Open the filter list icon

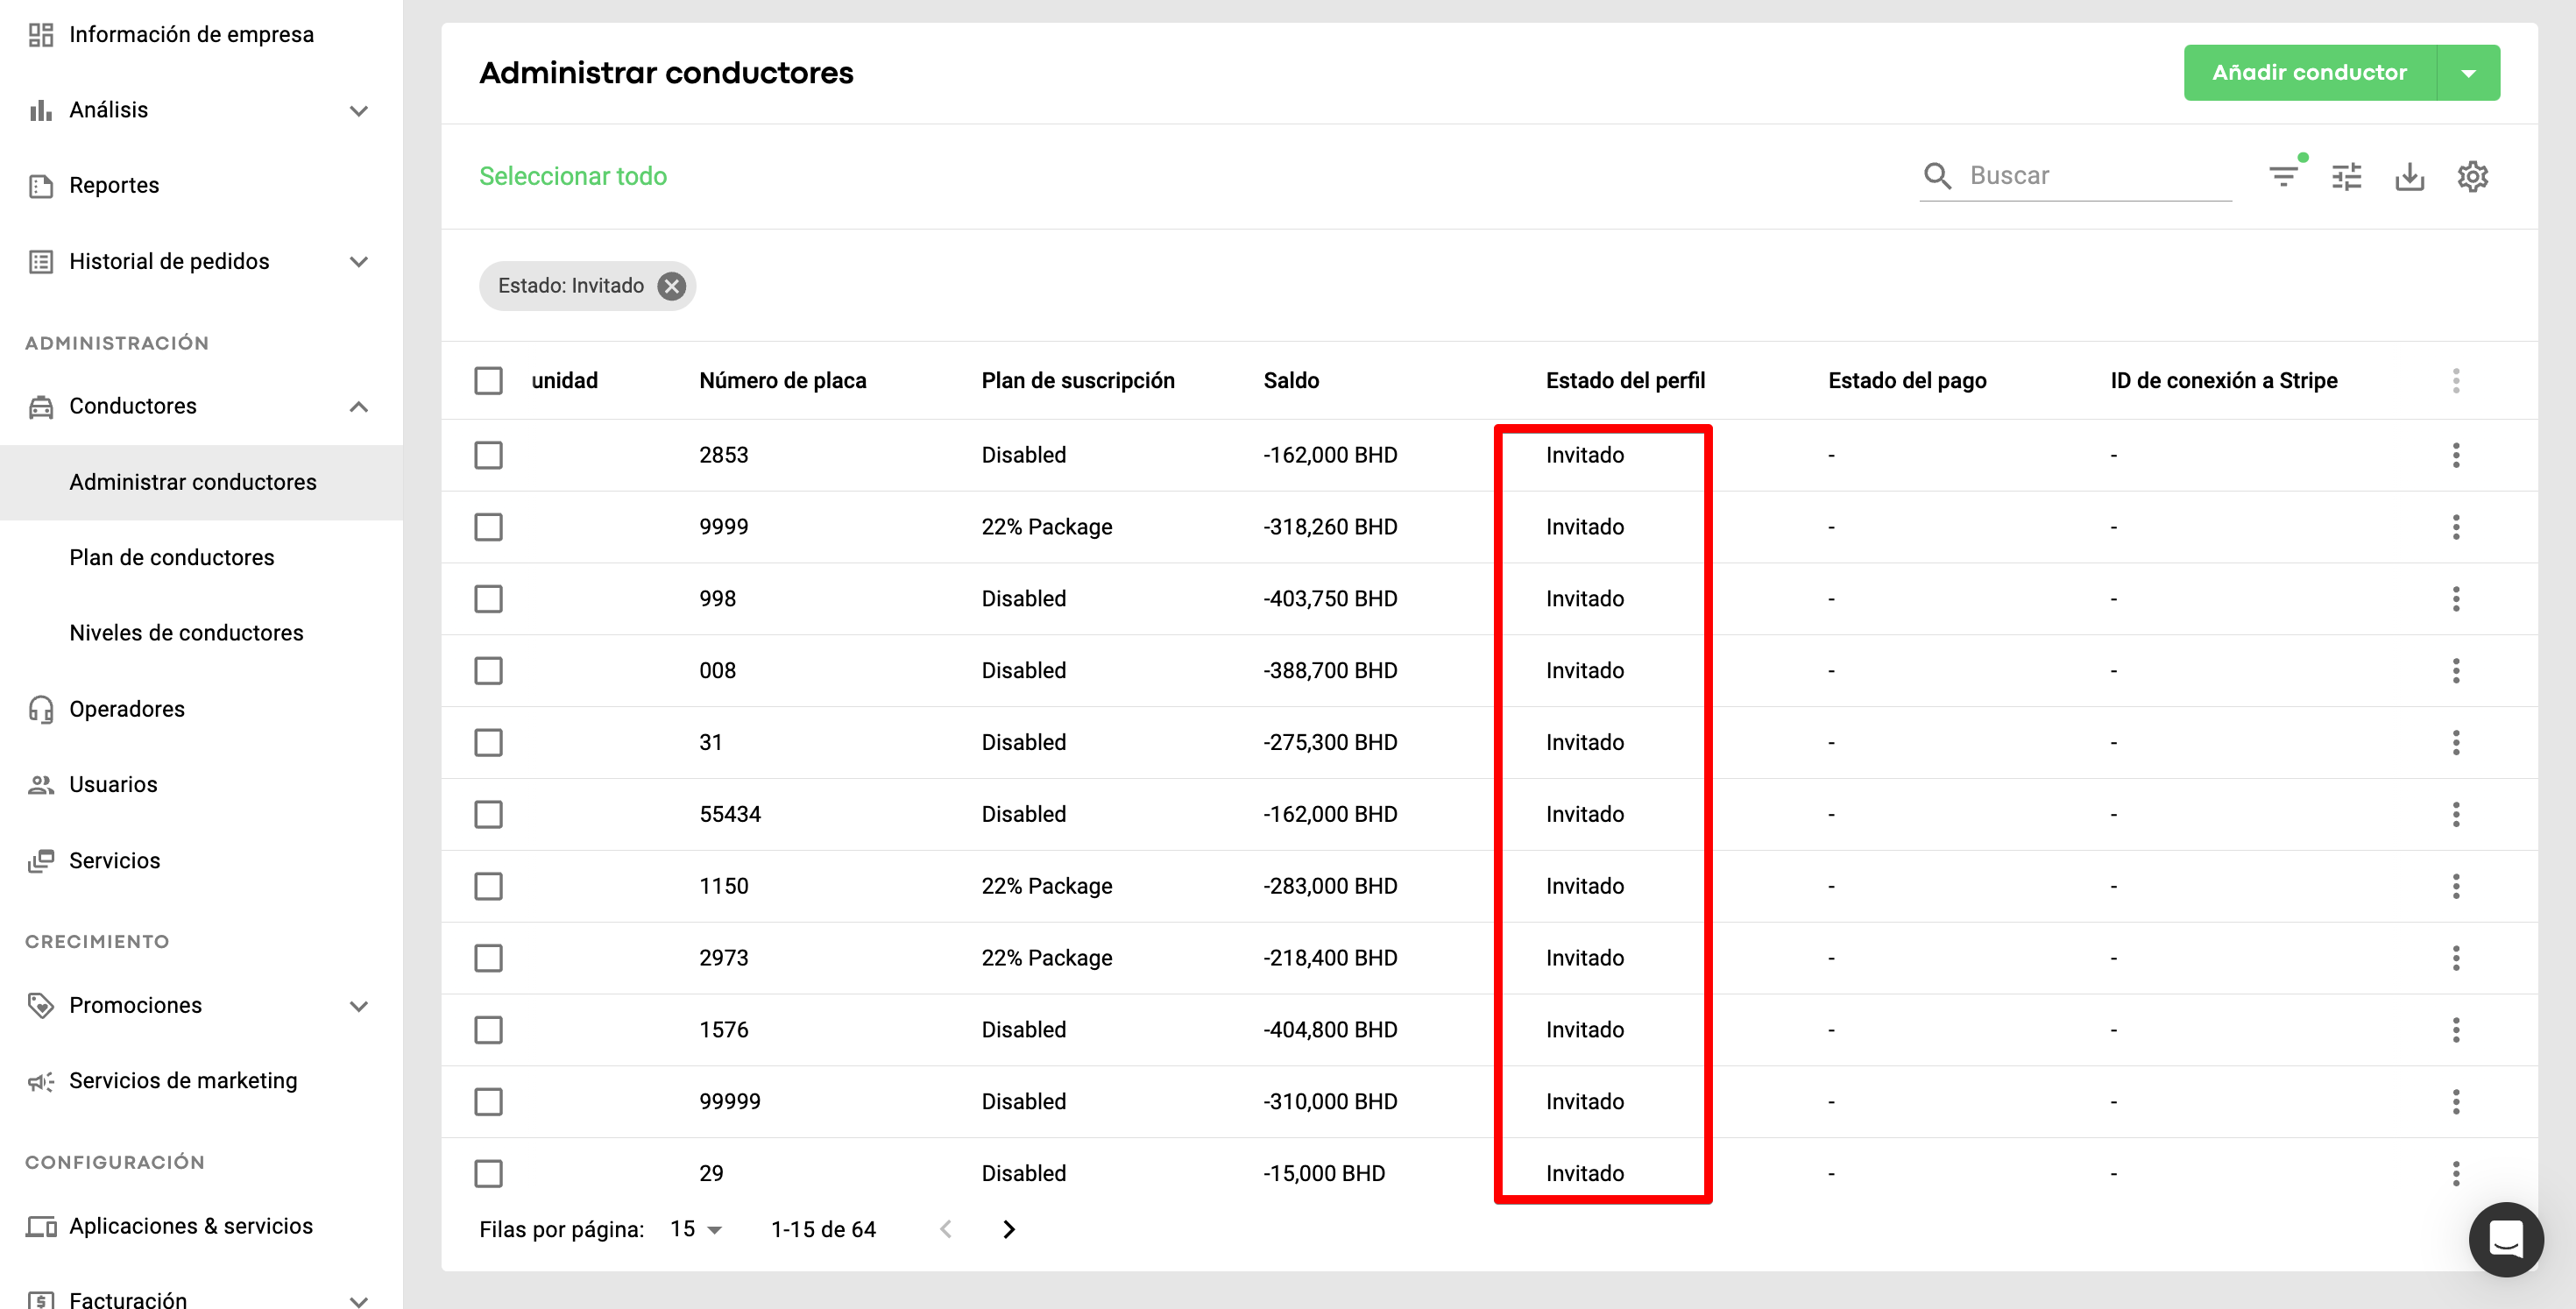click(2283, 176)
